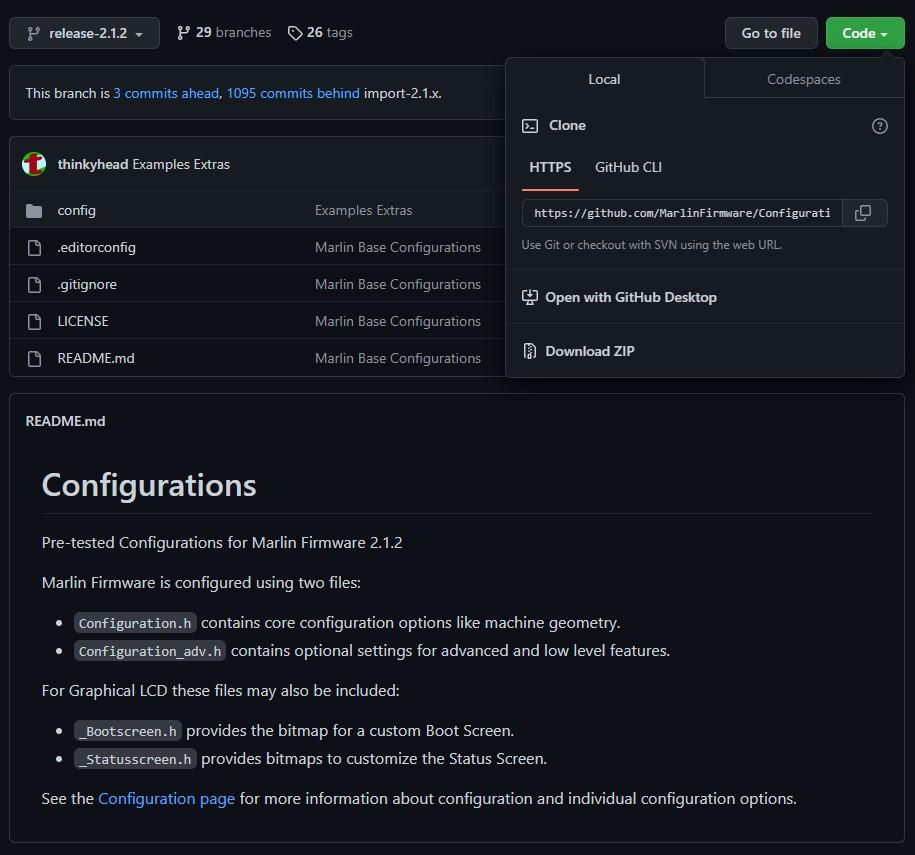Open Marlin Base Configurations commit for .gitignore

tap(397, 284)
